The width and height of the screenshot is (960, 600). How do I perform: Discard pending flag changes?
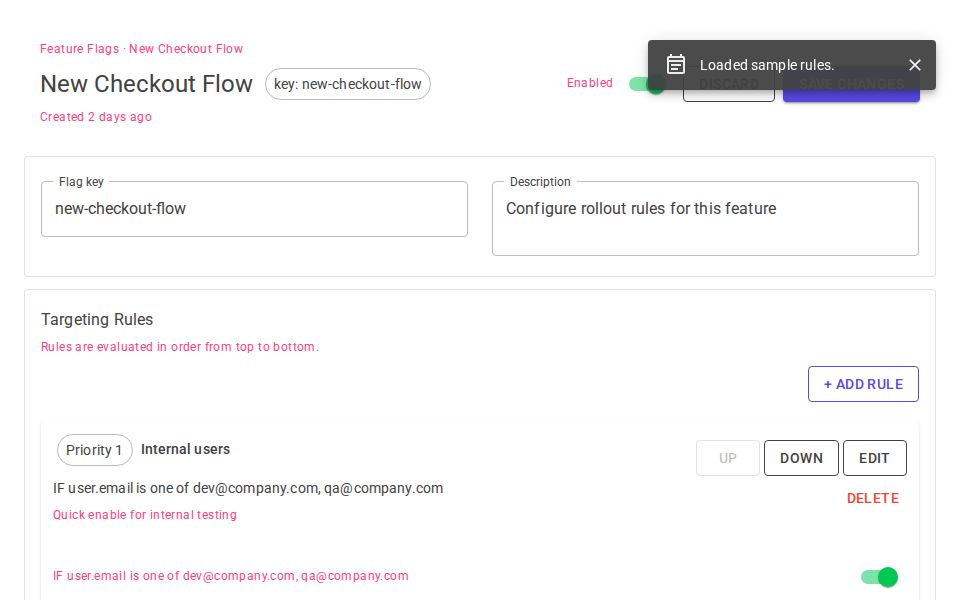729,85
